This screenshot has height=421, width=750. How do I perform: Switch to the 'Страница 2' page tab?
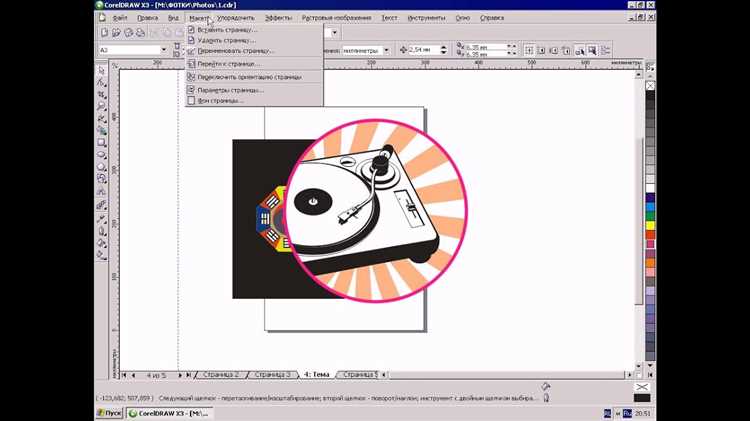click(221, 375)
